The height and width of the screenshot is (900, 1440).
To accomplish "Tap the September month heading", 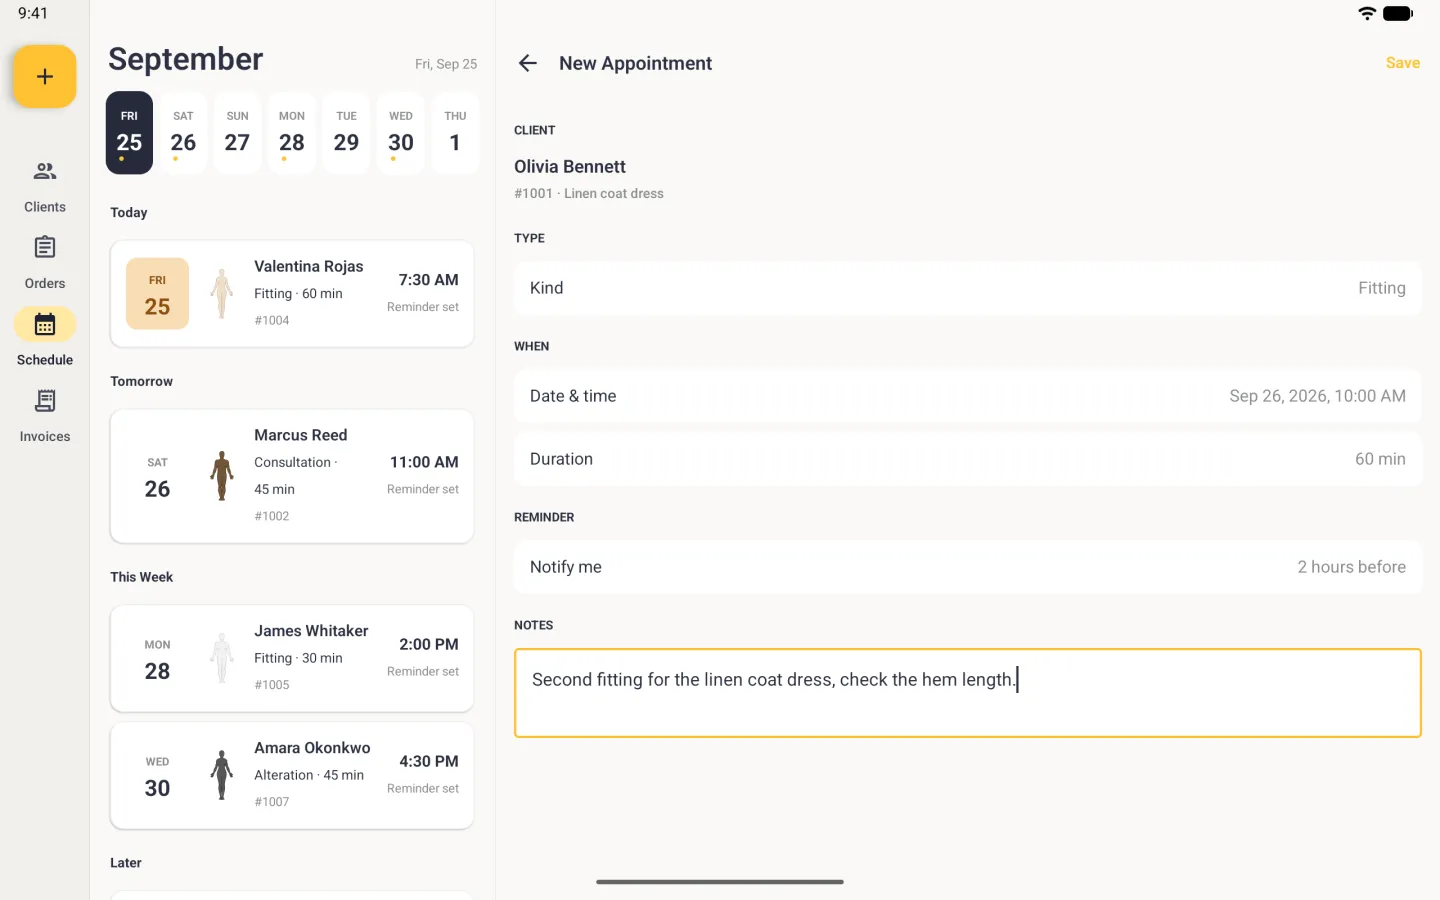I will (x=186, y=59).
